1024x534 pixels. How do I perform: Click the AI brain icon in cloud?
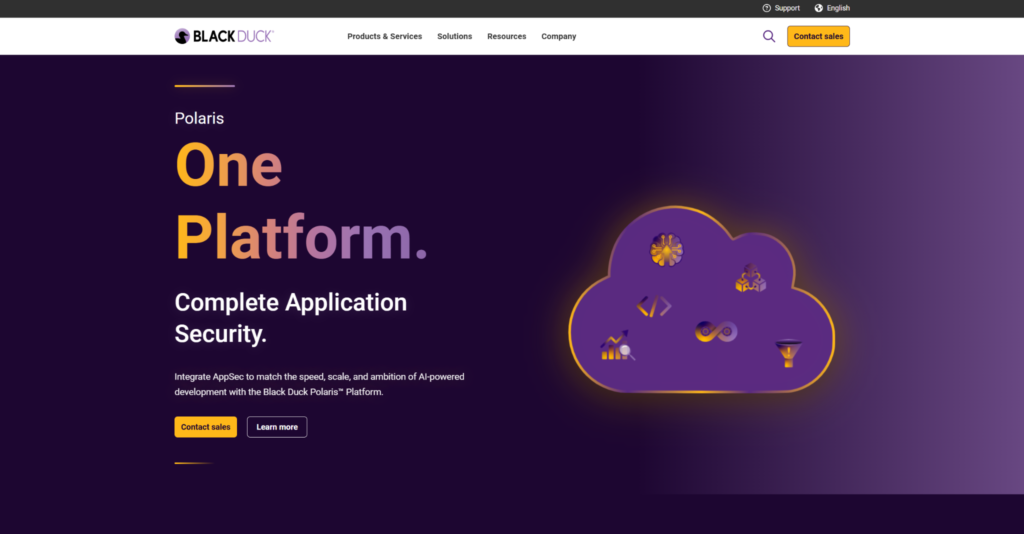pos(666,250)
